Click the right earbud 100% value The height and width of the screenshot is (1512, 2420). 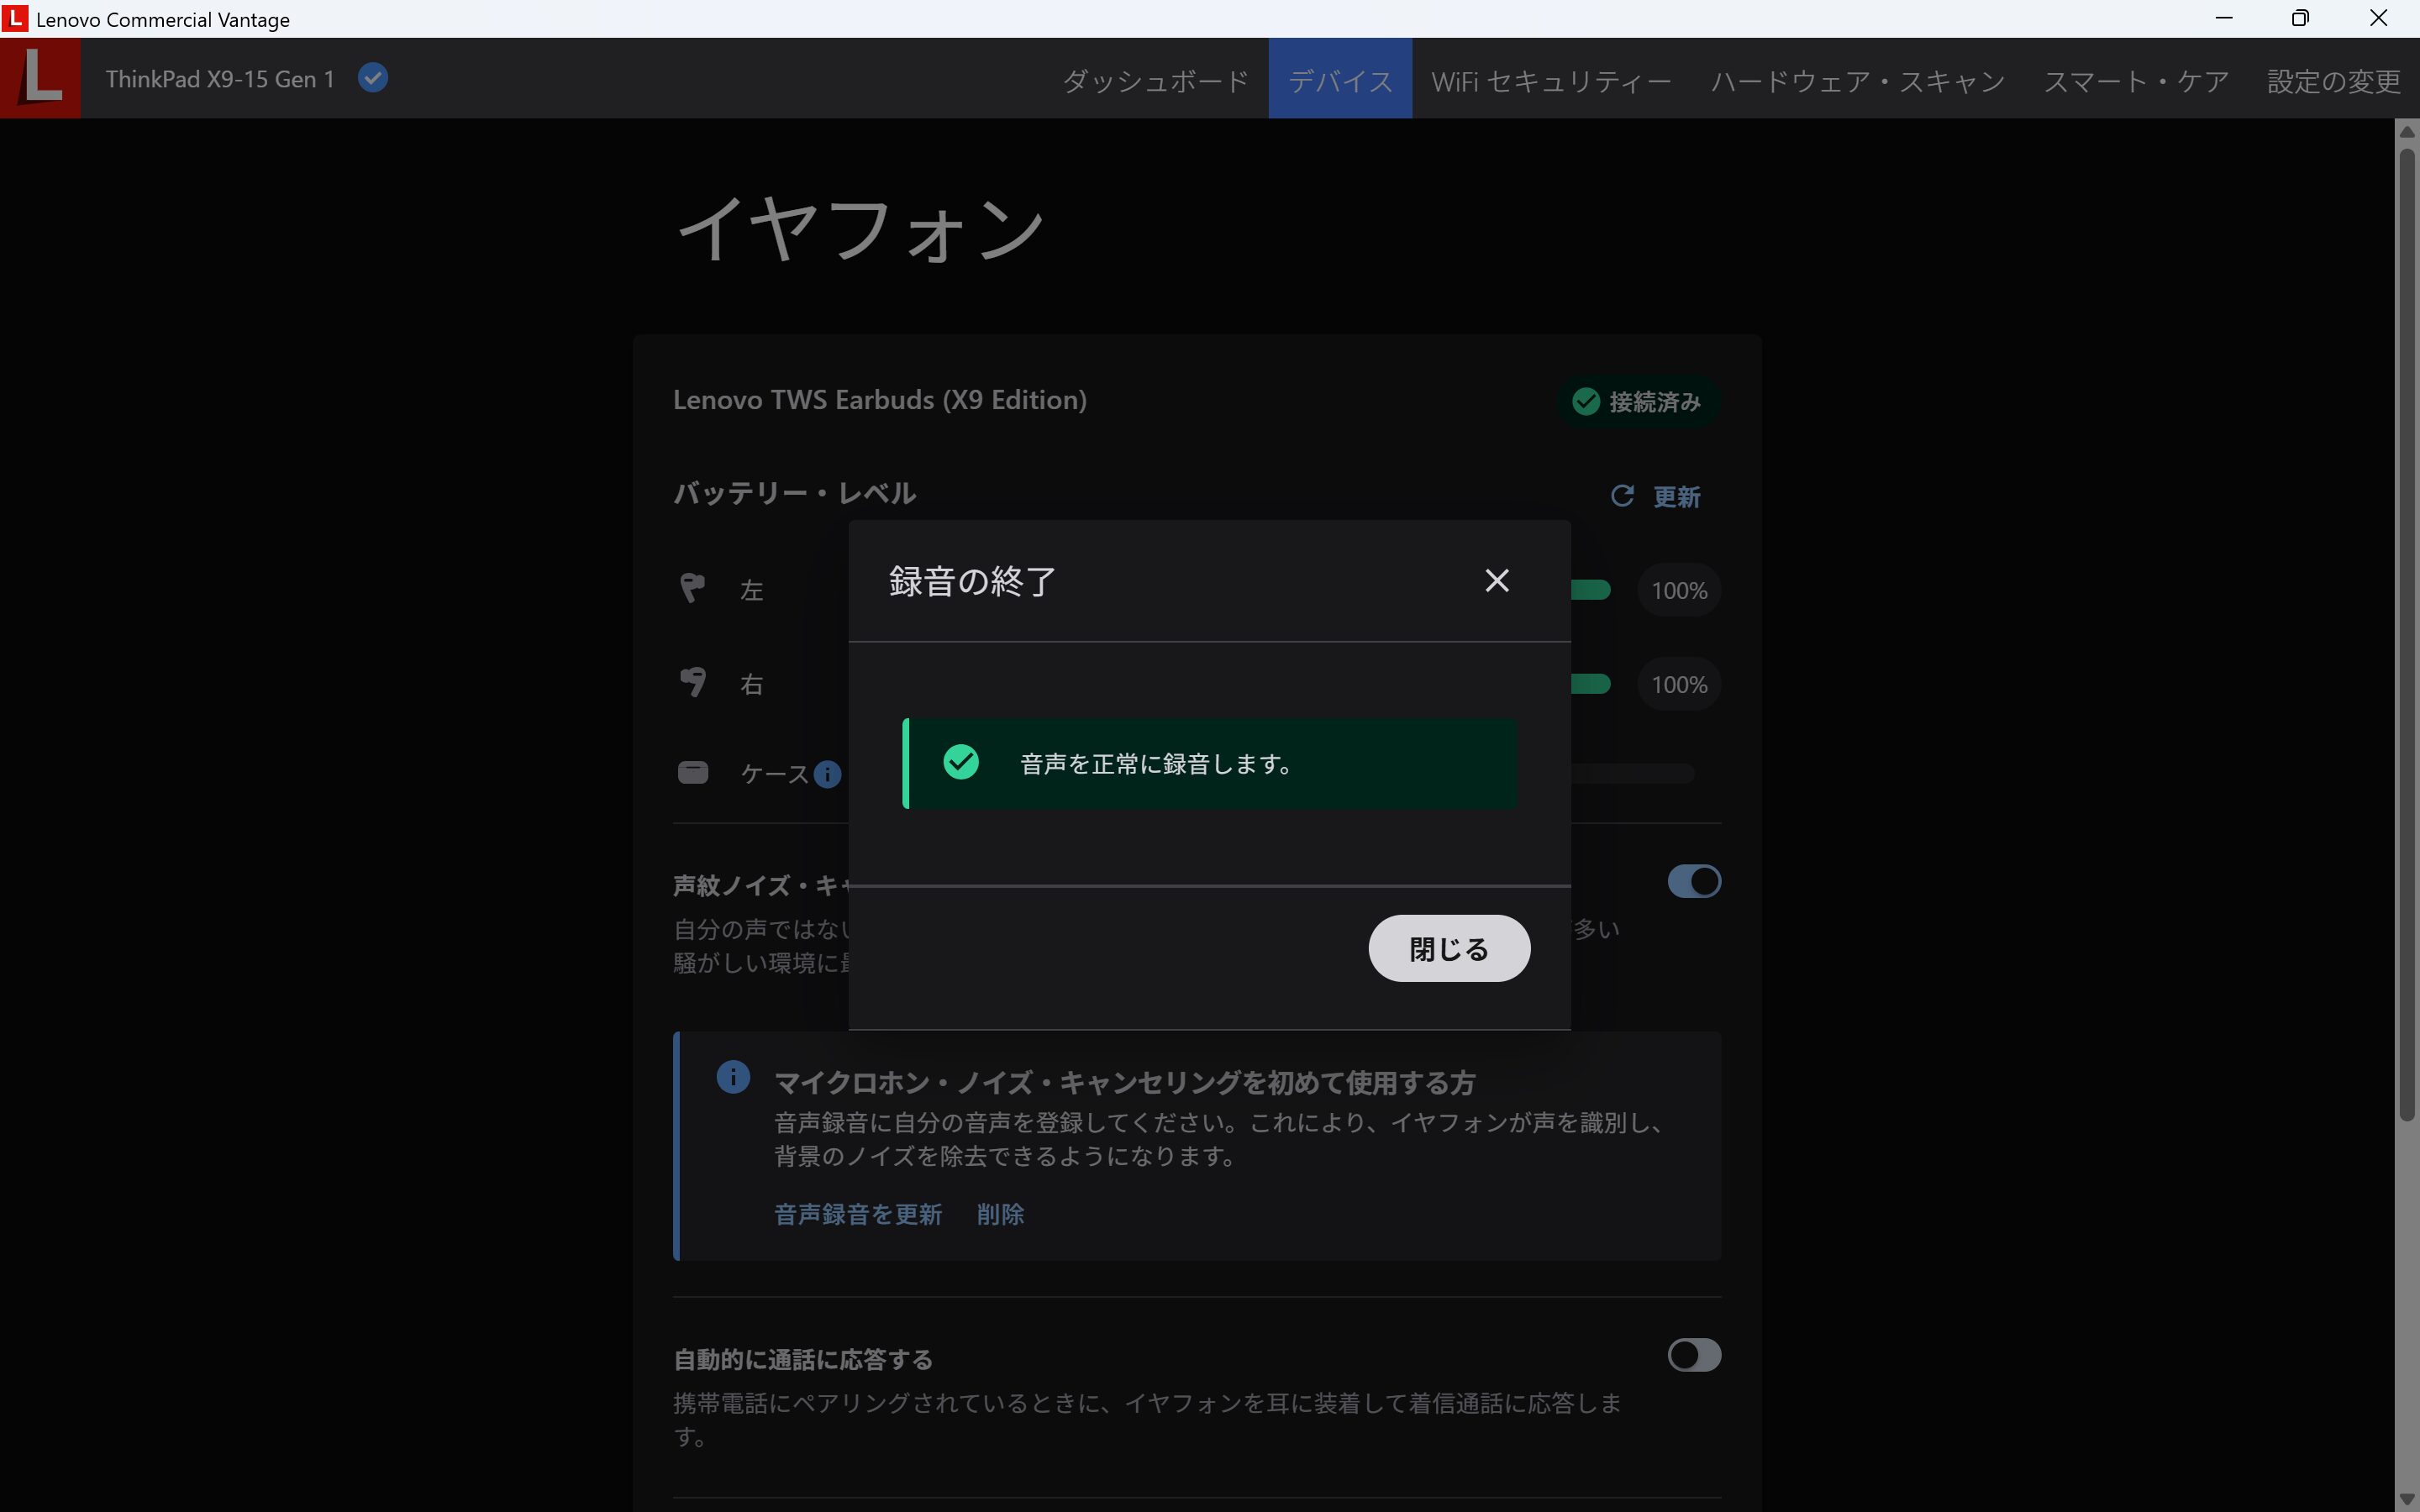(1679, 685)
